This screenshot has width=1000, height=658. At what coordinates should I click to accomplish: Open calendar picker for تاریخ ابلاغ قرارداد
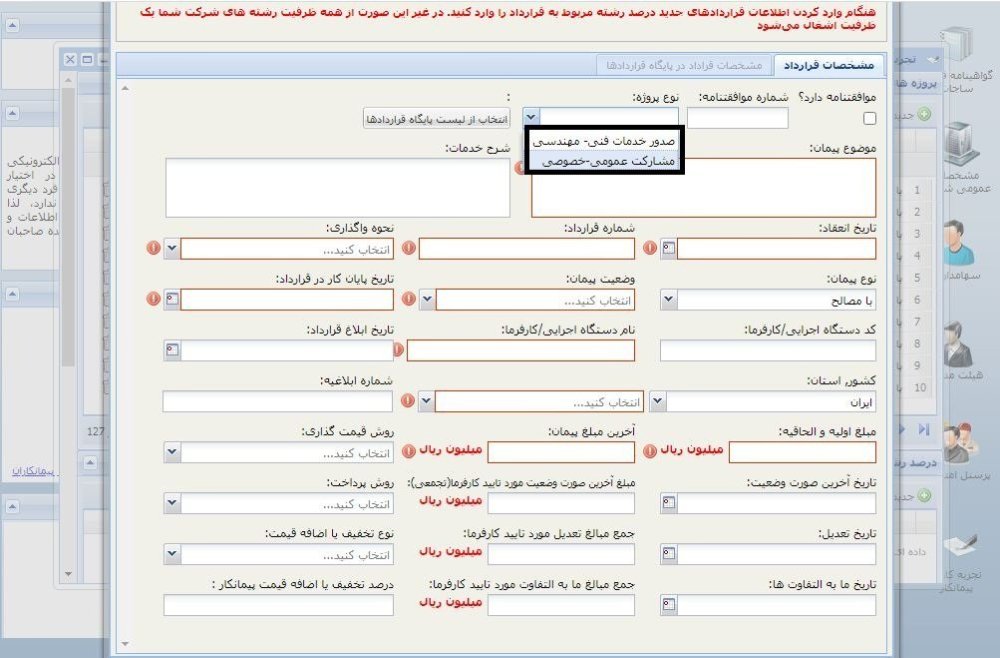pos(172,350)
